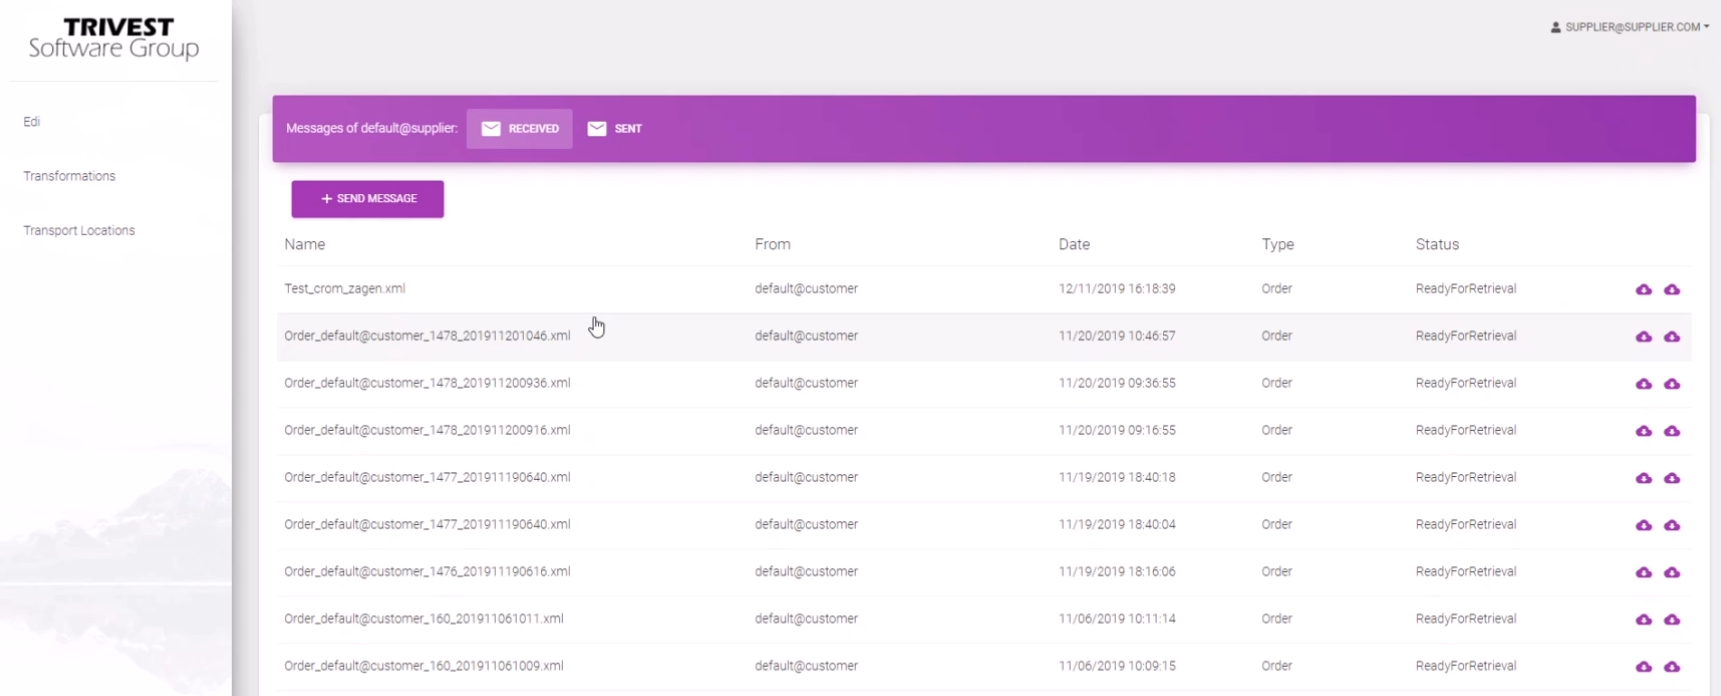Click the date 11/20/2019 09:16:55
The height and width of the screenshot is (696, 1721).
click(x=1117, y=430)
